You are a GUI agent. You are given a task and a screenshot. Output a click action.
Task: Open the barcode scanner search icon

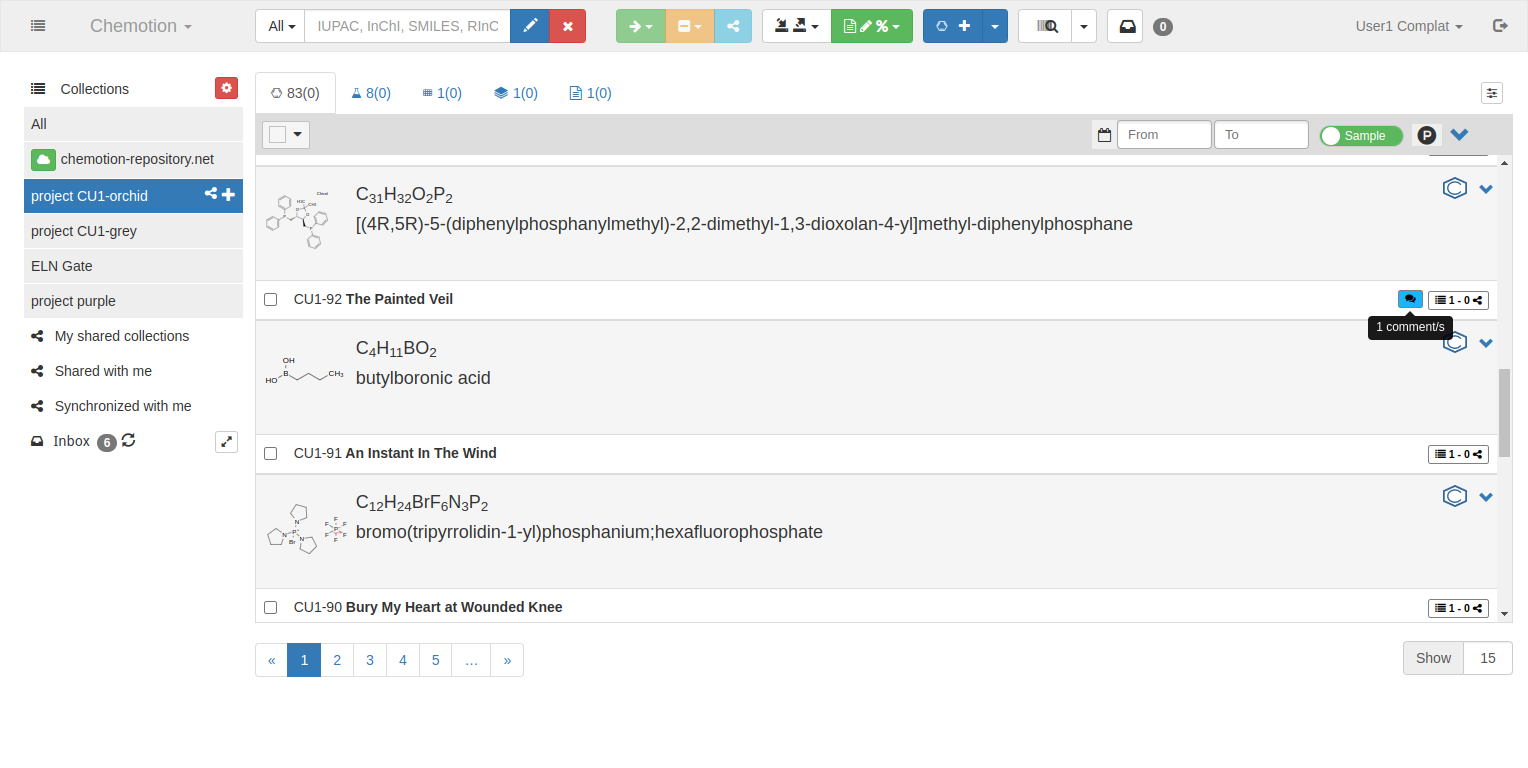[x=1045, y=26]
